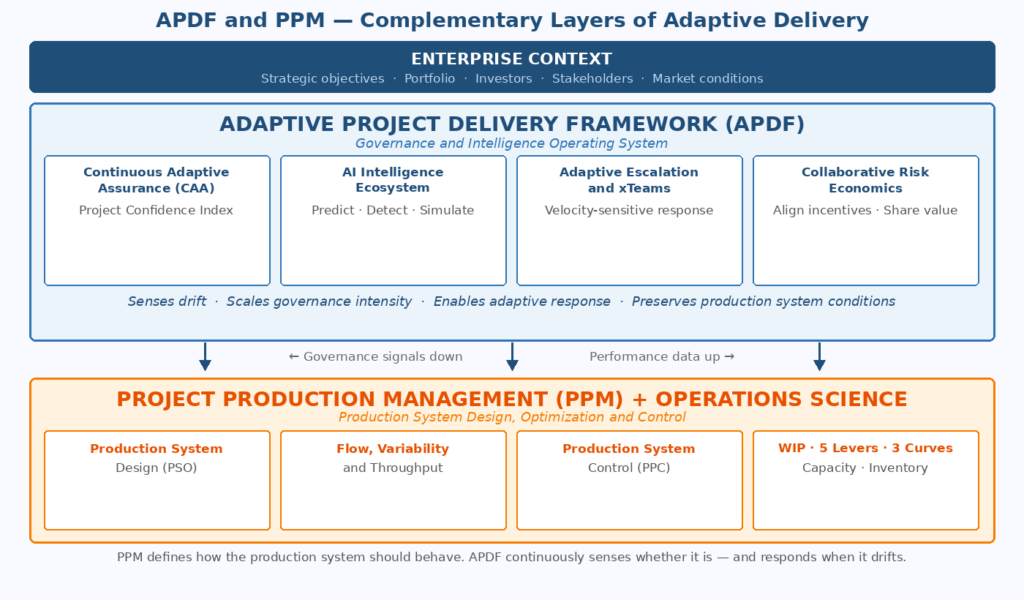1024x600 pixels.
Task: Click 'Control (PPC)' text
Action: tap(629, 467)
